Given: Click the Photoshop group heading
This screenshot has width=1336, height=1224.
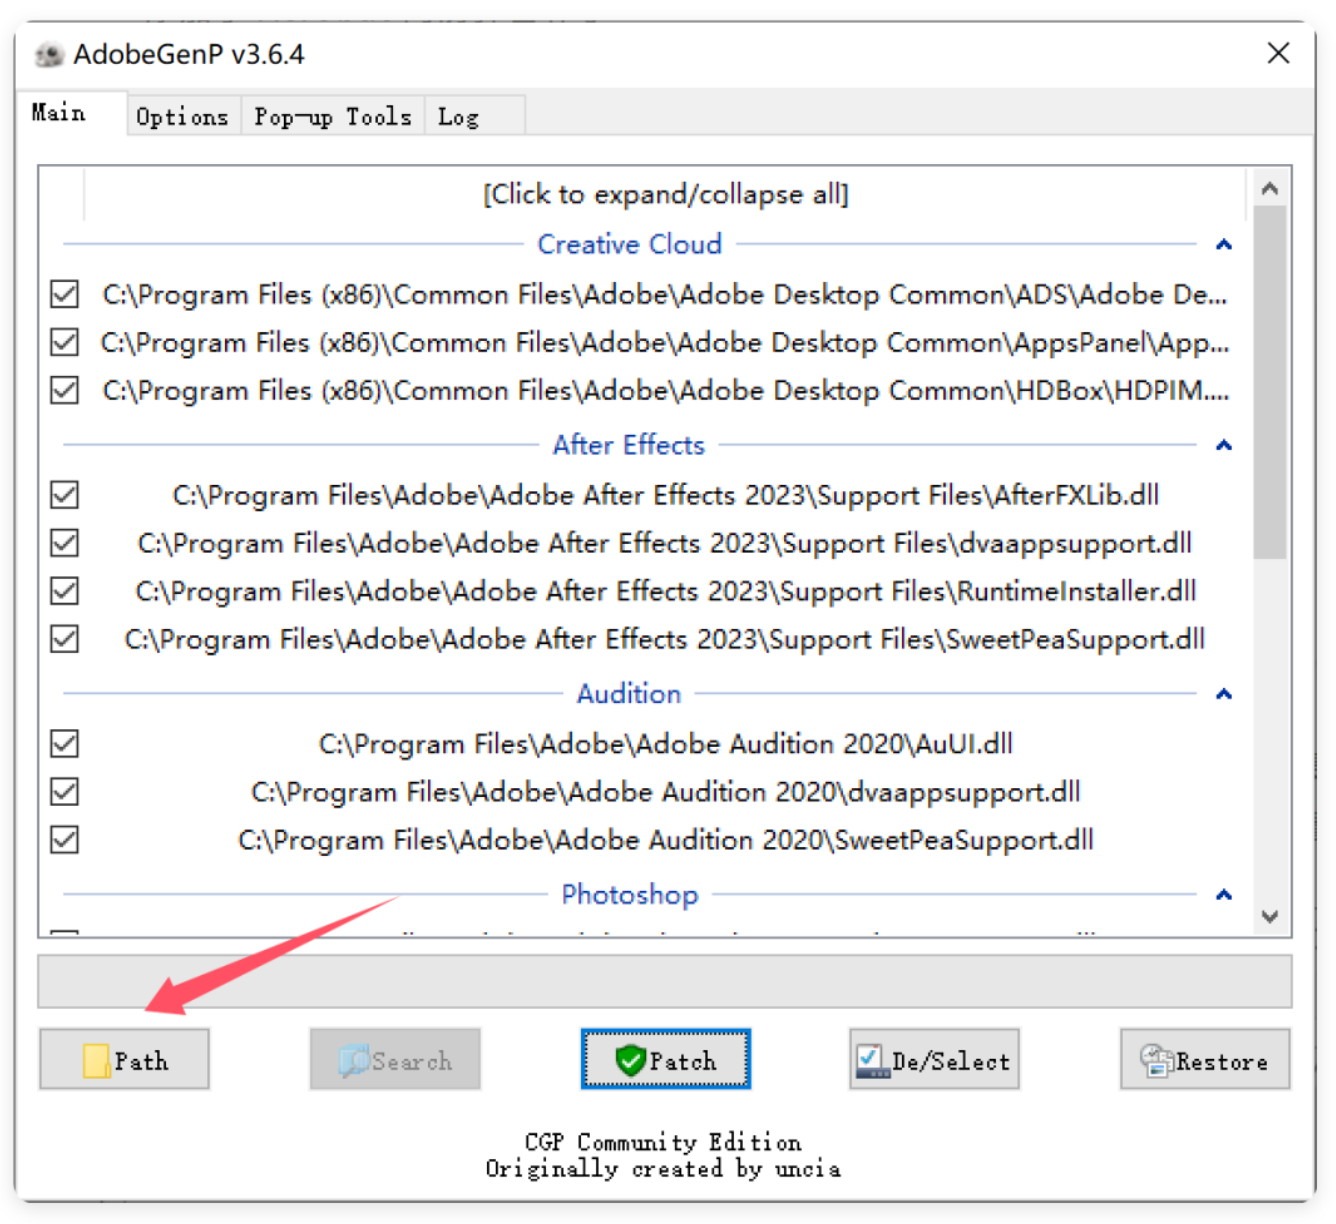Looking at the screenshot, I should point(629,895).
